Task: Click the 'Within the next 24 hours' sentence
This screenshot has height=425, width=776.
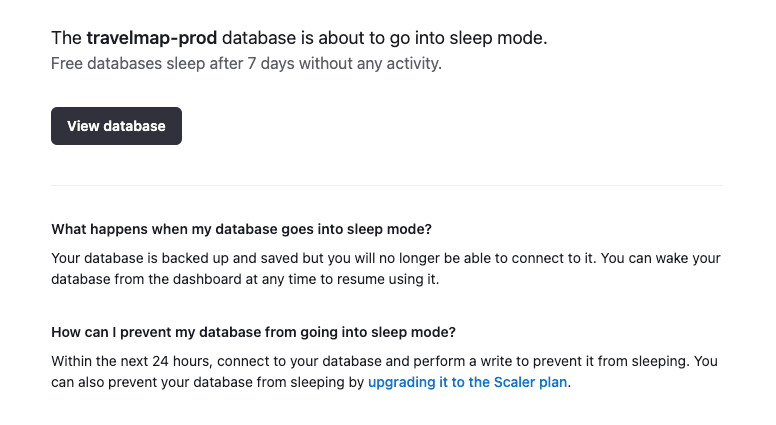Action: [x=370, y=361]
